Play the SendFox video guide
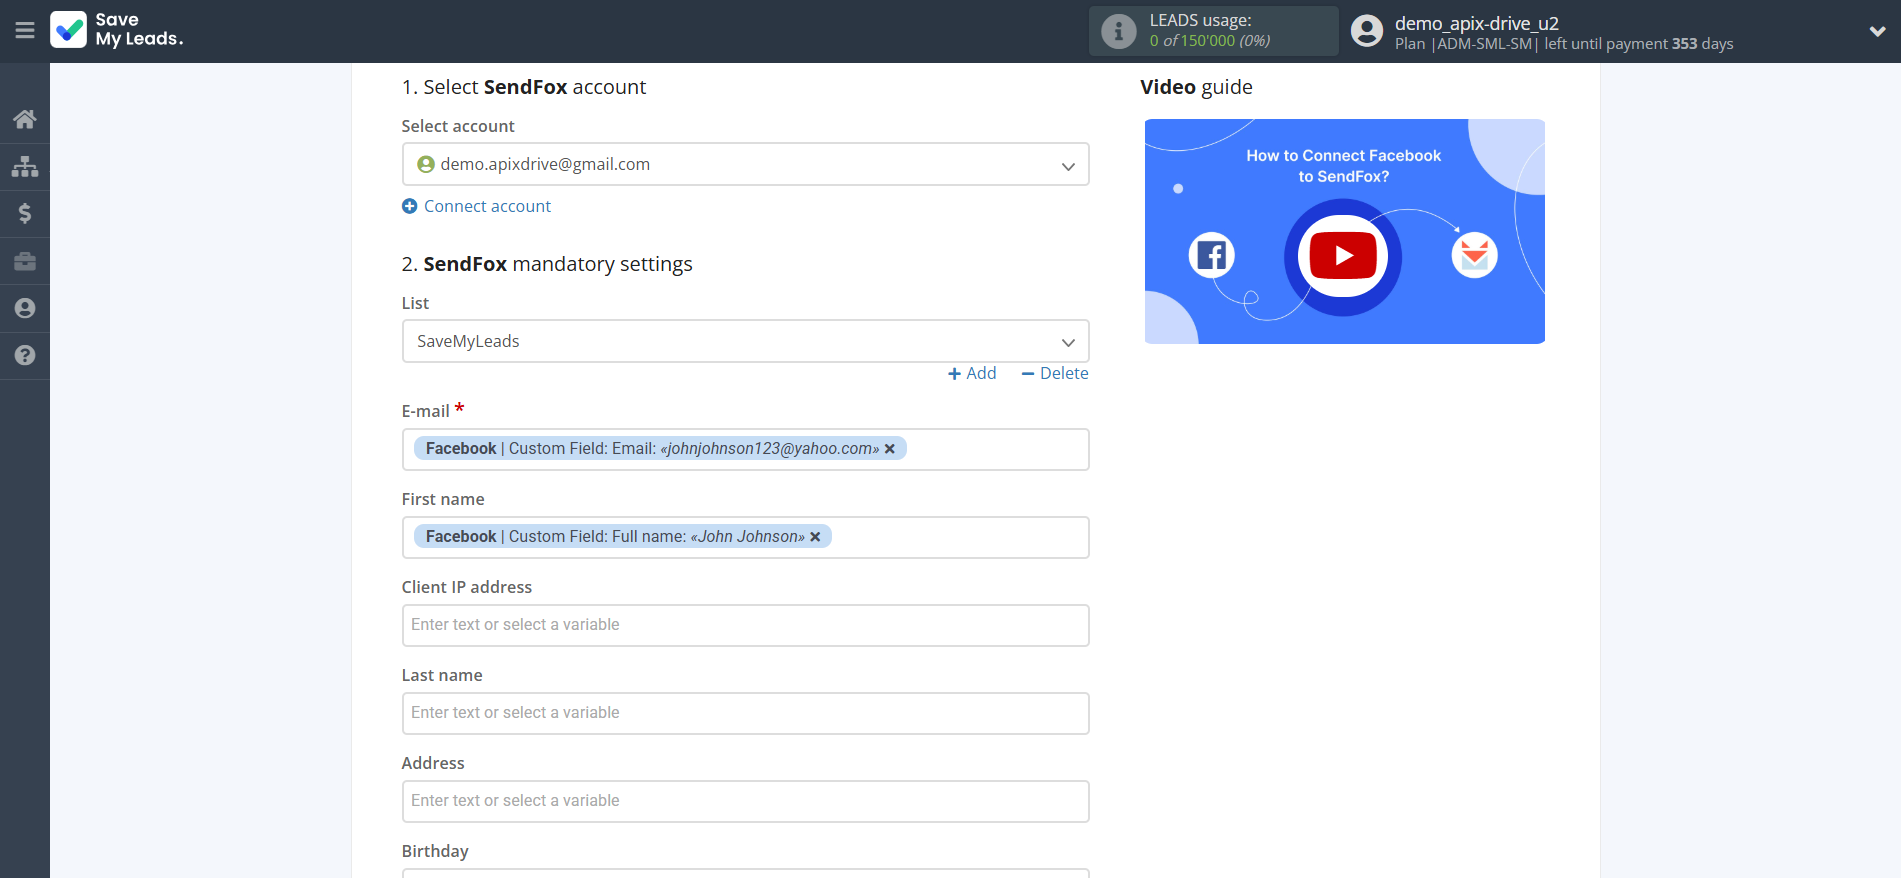This screenshot has width=1901, height=878. point(1343,256)
